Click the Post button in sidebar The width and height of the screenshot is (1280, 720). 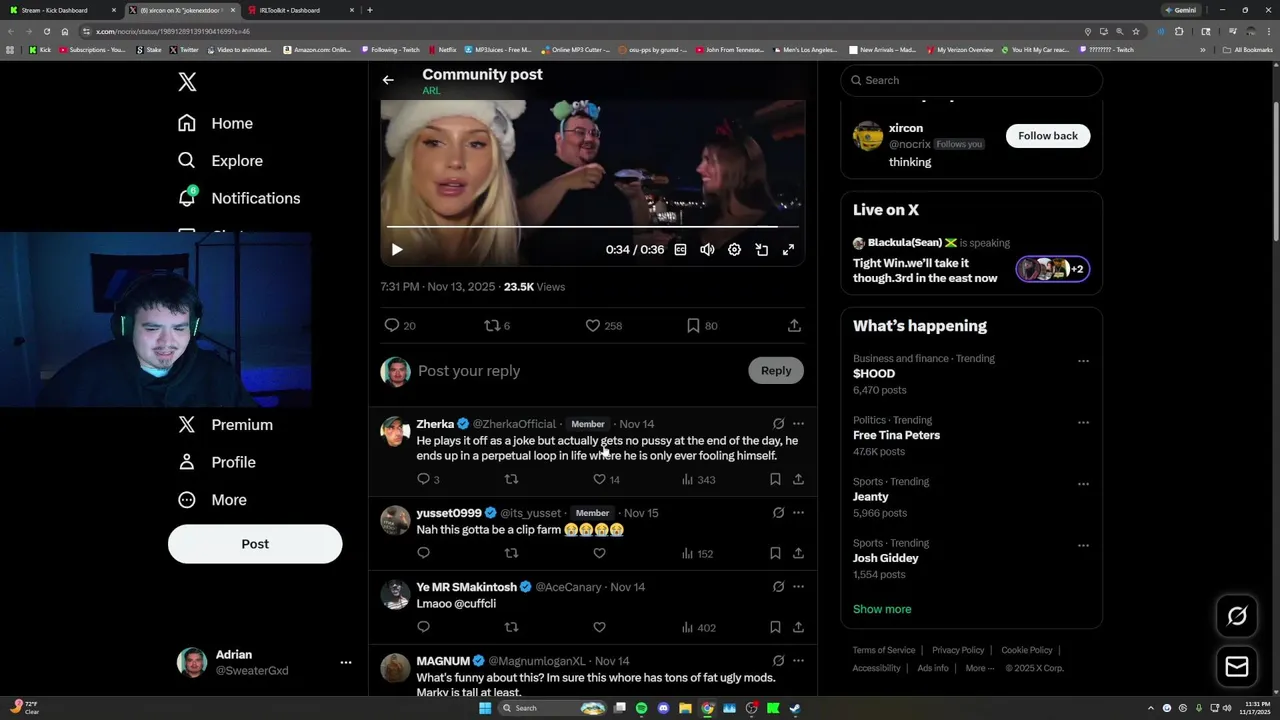[x=255, y=544]
